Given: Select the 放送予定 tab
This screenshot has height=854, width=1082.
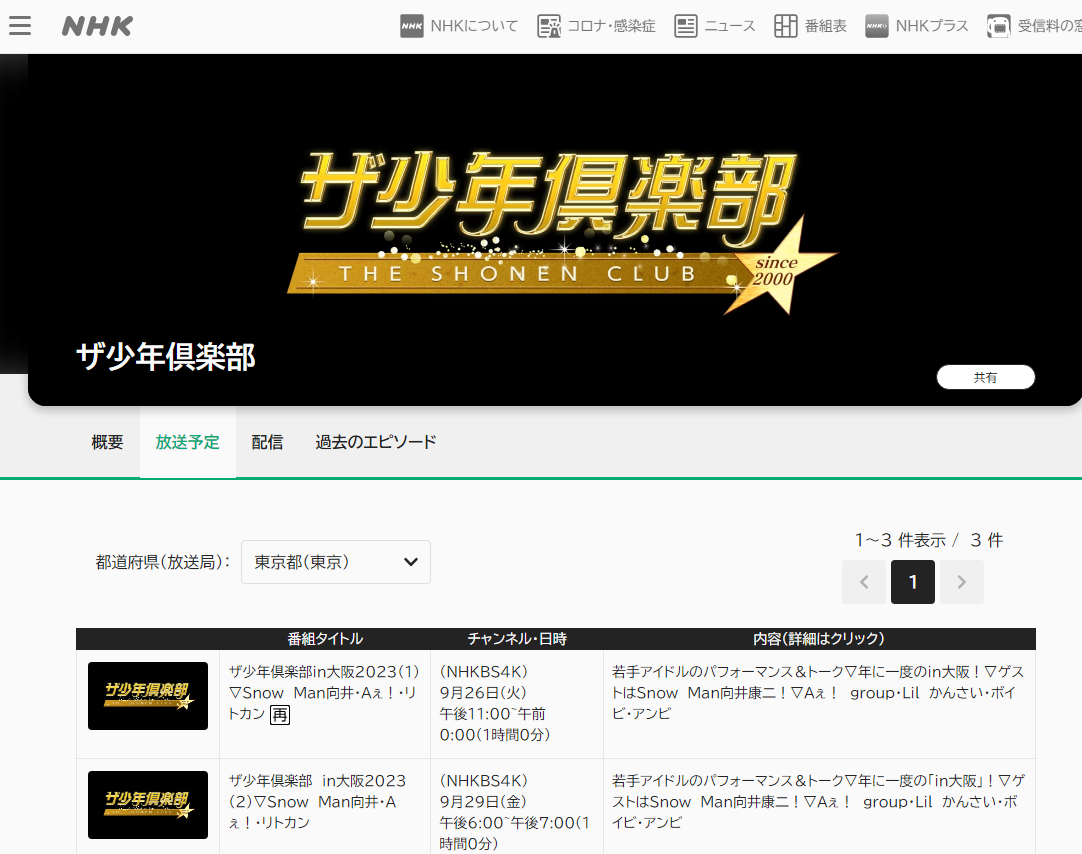Looking at the screenshot, I should [x=188, y=442].
